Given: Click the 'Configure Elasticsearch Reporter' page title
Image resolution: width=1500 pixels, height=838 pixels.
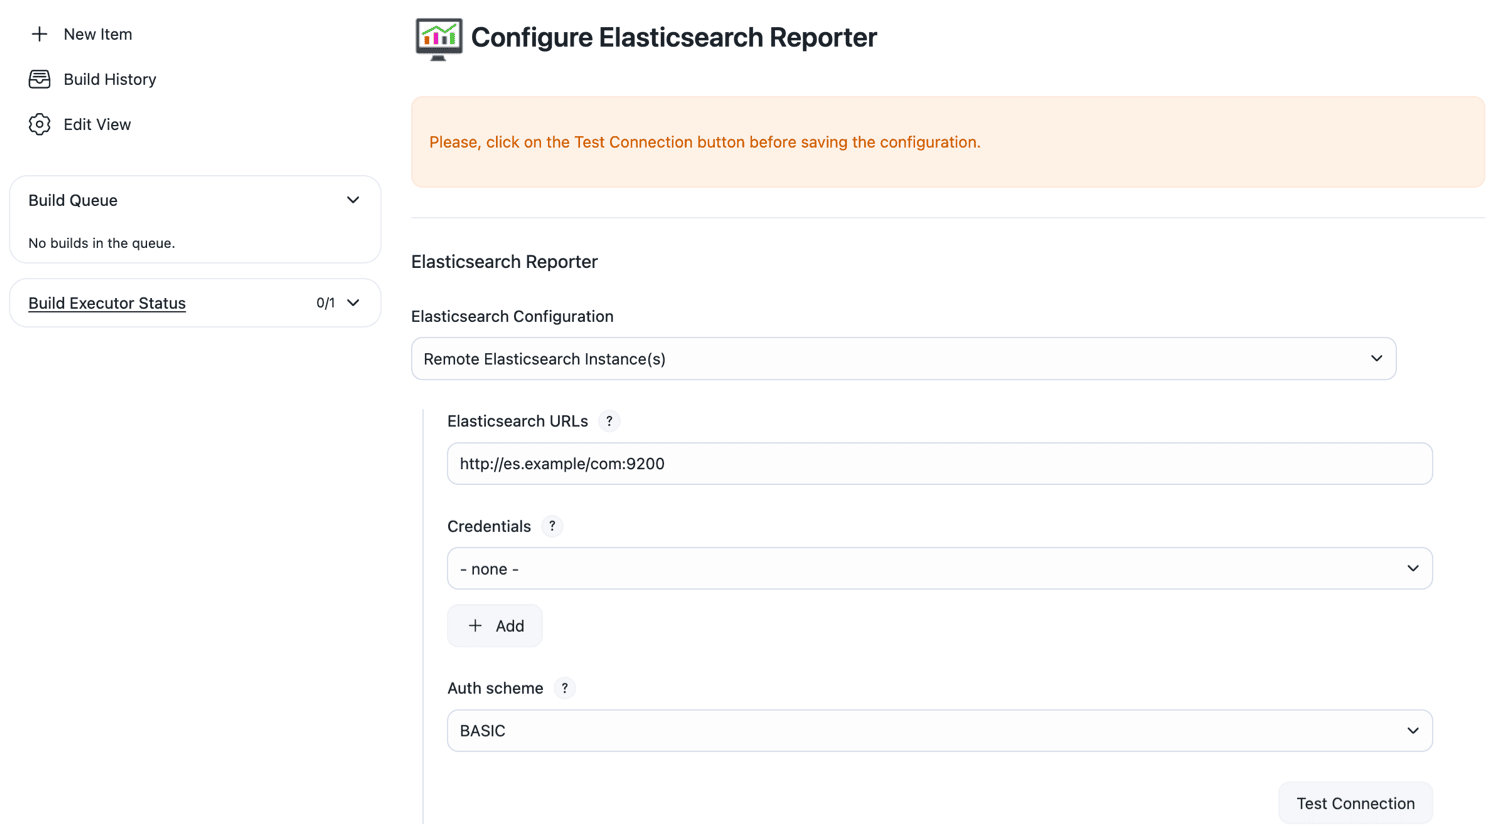Looking at the screenshot, I should 673,38.
